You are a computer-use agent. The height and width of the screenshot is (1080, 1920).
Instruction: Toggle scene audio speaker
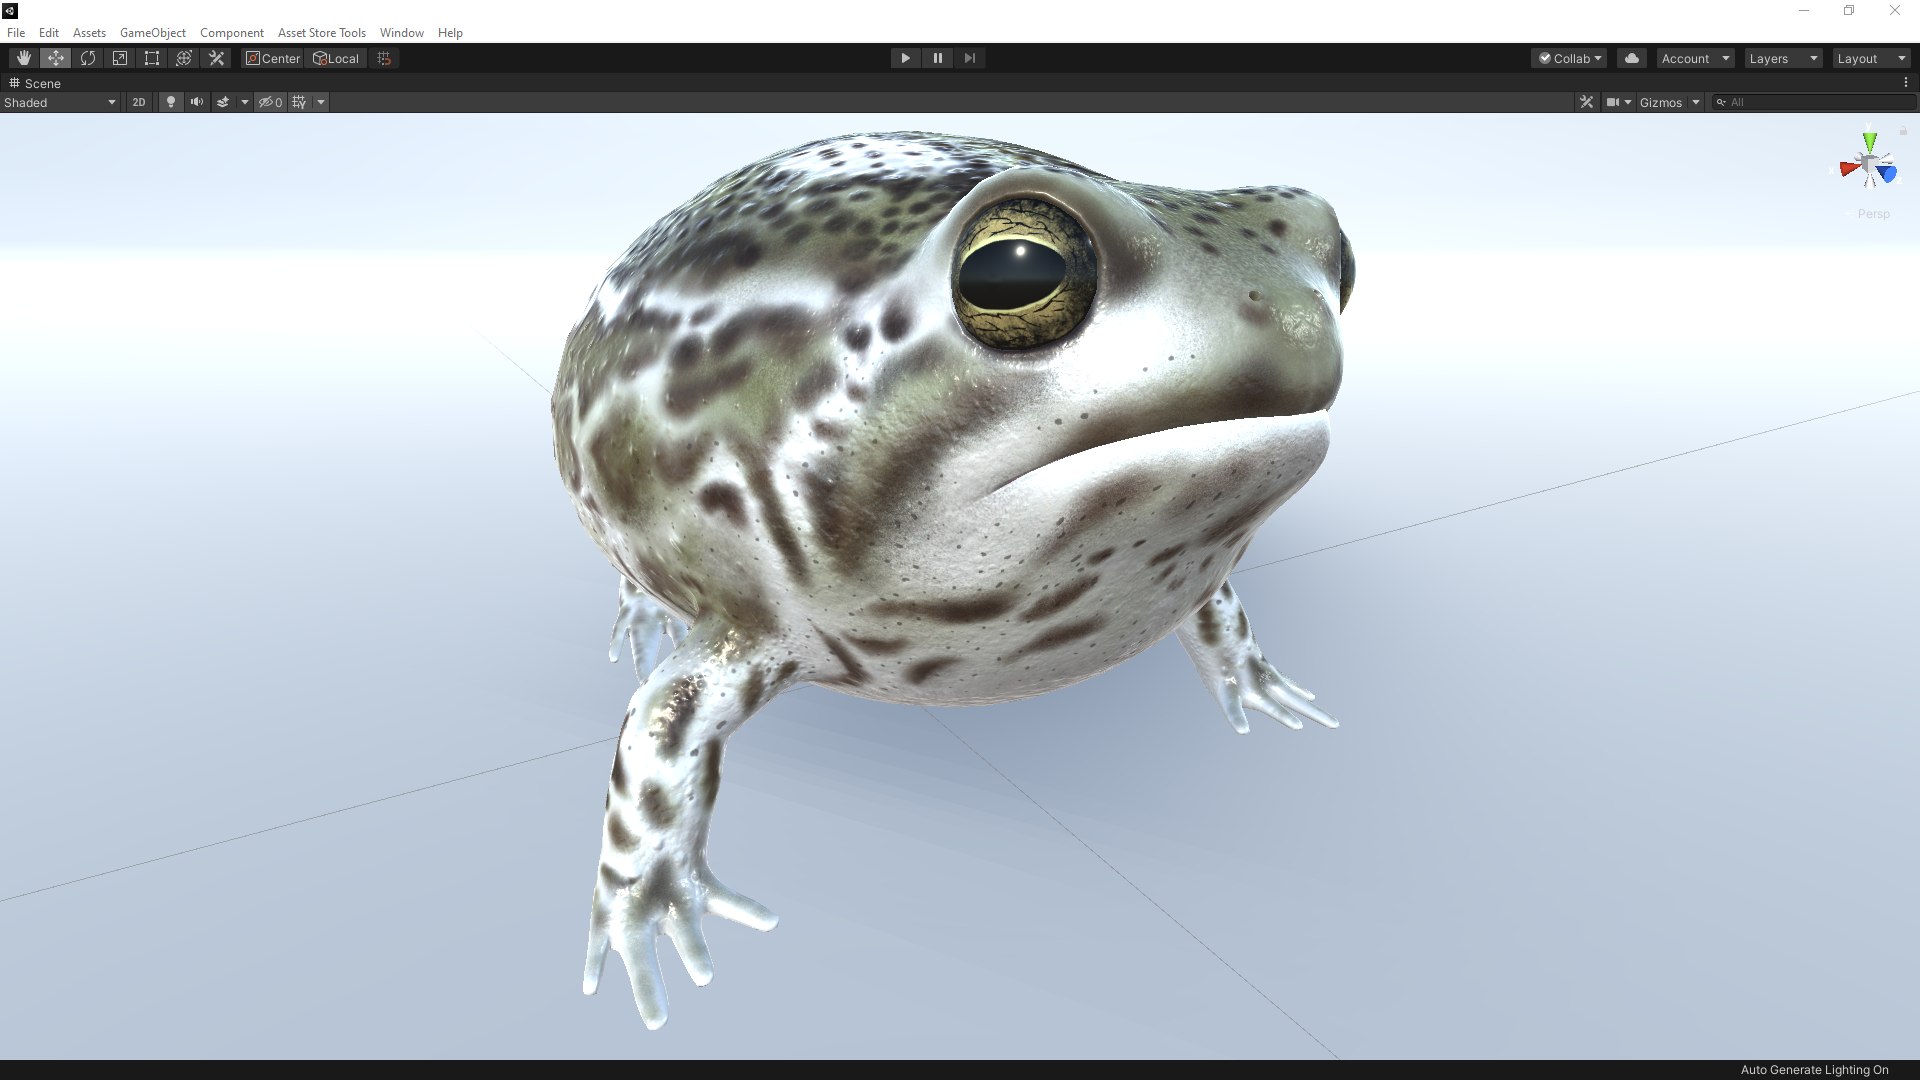click(x=197, y=102)
